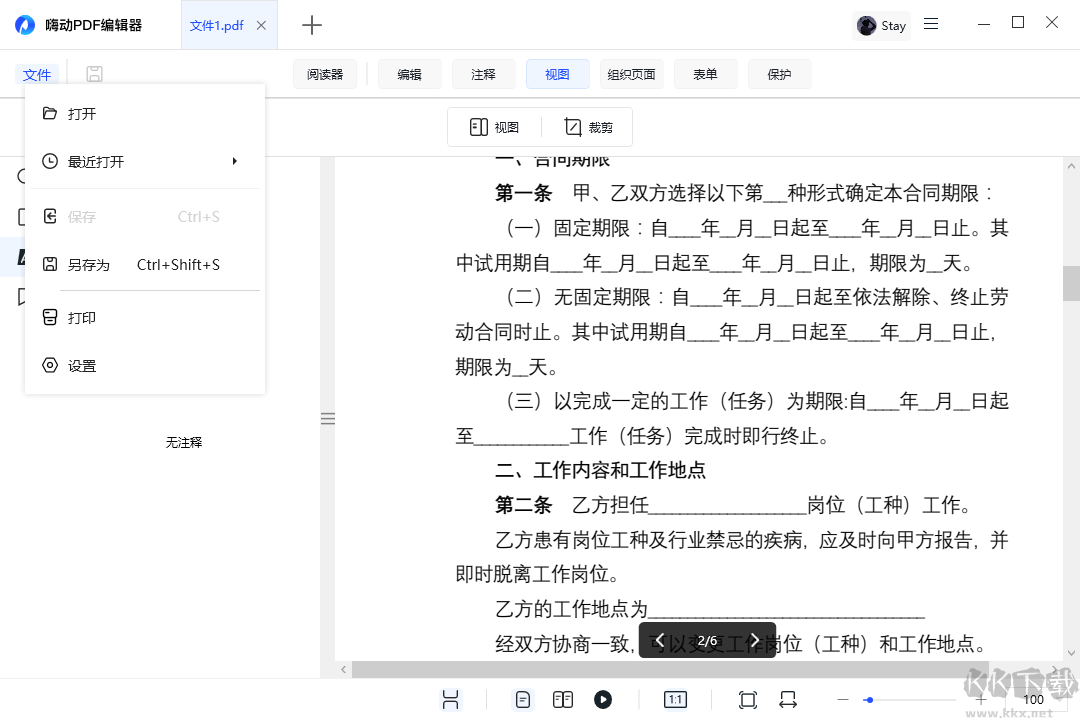The image size is (1080, 720).
Task: Zoom out with minus button
Action: 843,700
